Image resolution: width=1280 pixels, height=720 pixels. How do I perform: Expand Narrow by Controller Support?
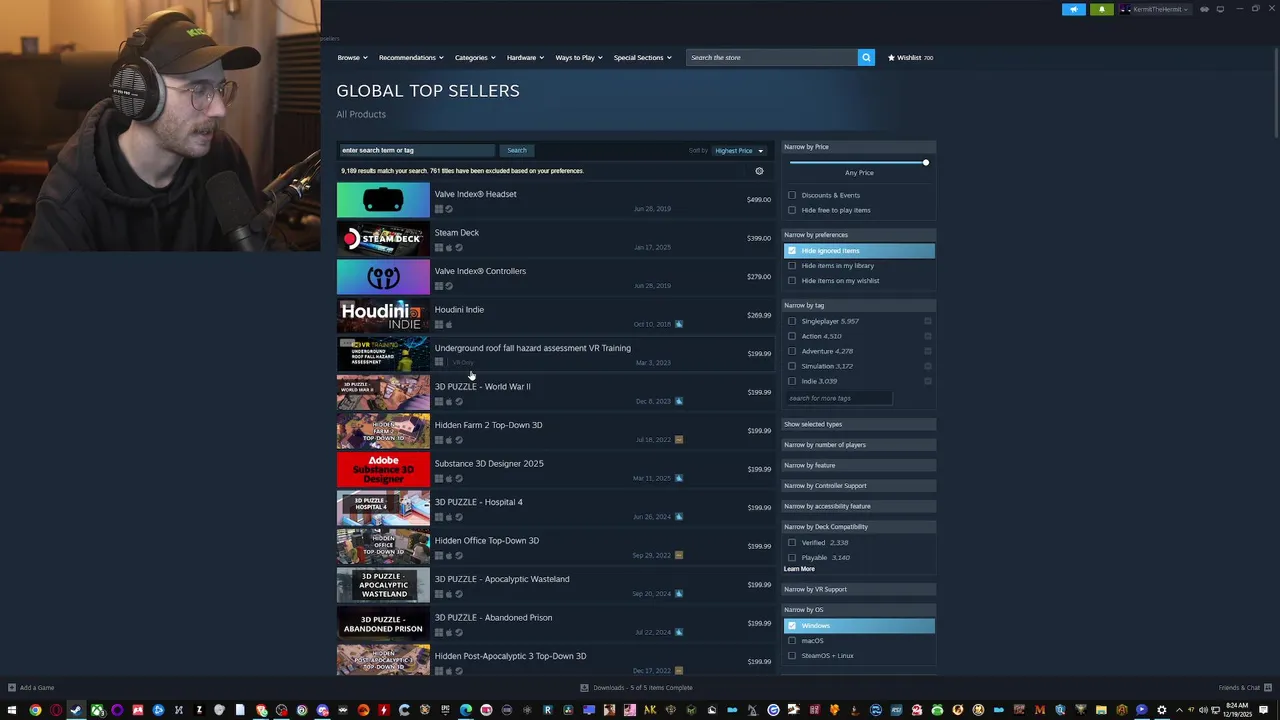859,486
